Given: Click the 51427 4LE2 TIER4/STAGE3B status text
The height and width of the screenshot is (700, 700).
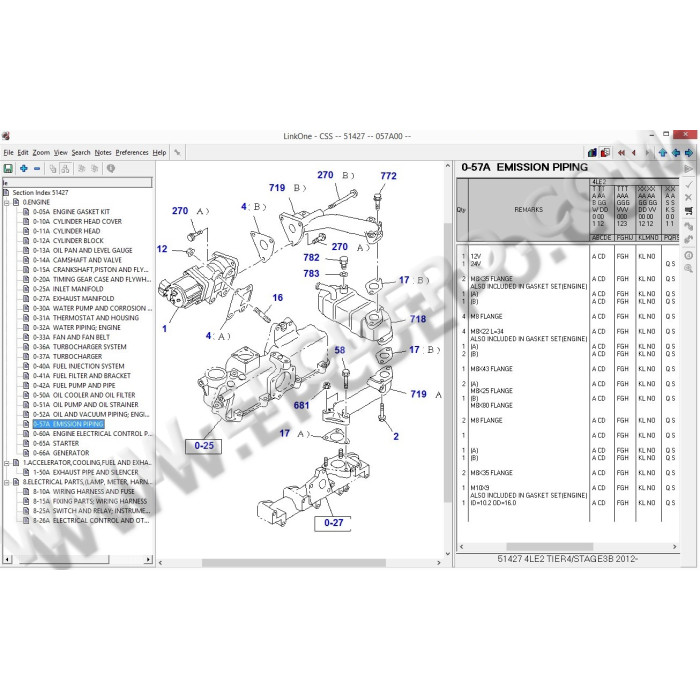Looking at the screenshot, I should point(567,559).
